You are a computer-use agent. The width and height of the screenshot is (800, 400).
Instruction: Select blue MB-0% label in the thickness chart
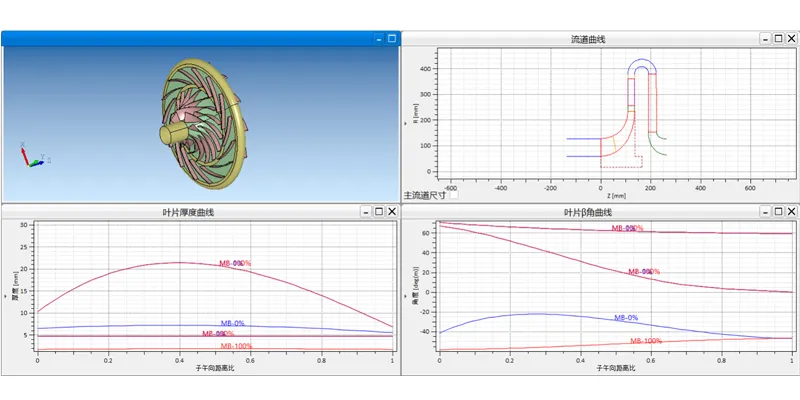click(x=233, y=323)
